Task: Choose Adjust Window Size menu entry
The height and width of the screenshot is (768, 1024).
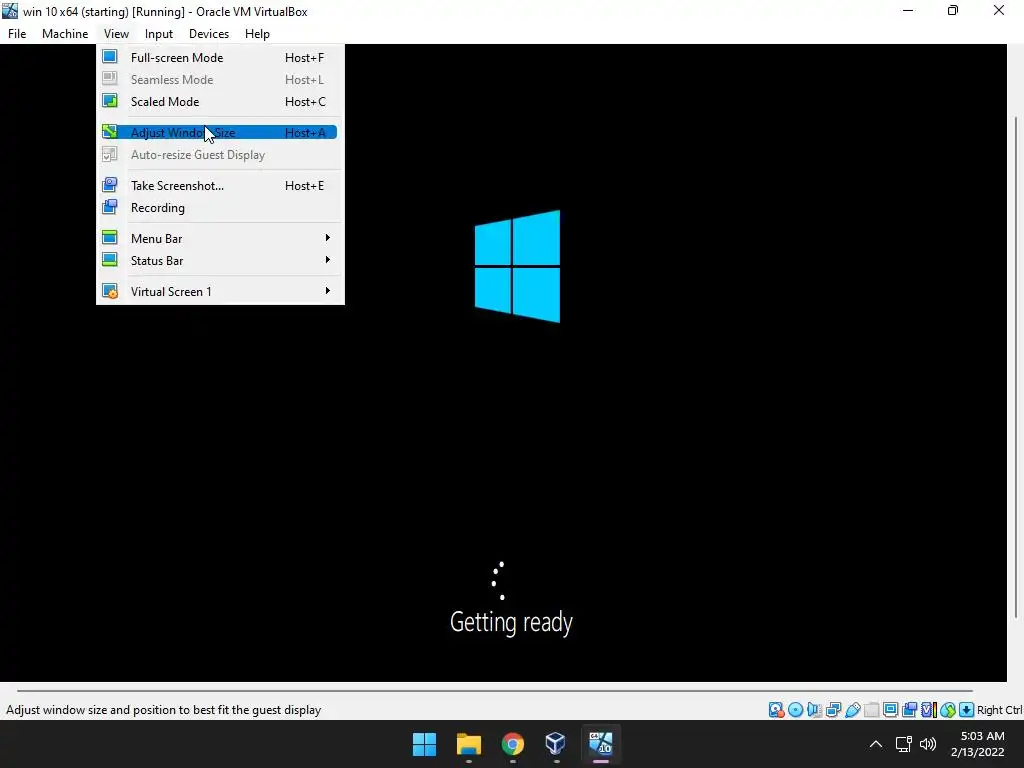Action: (x=219, y=133)
